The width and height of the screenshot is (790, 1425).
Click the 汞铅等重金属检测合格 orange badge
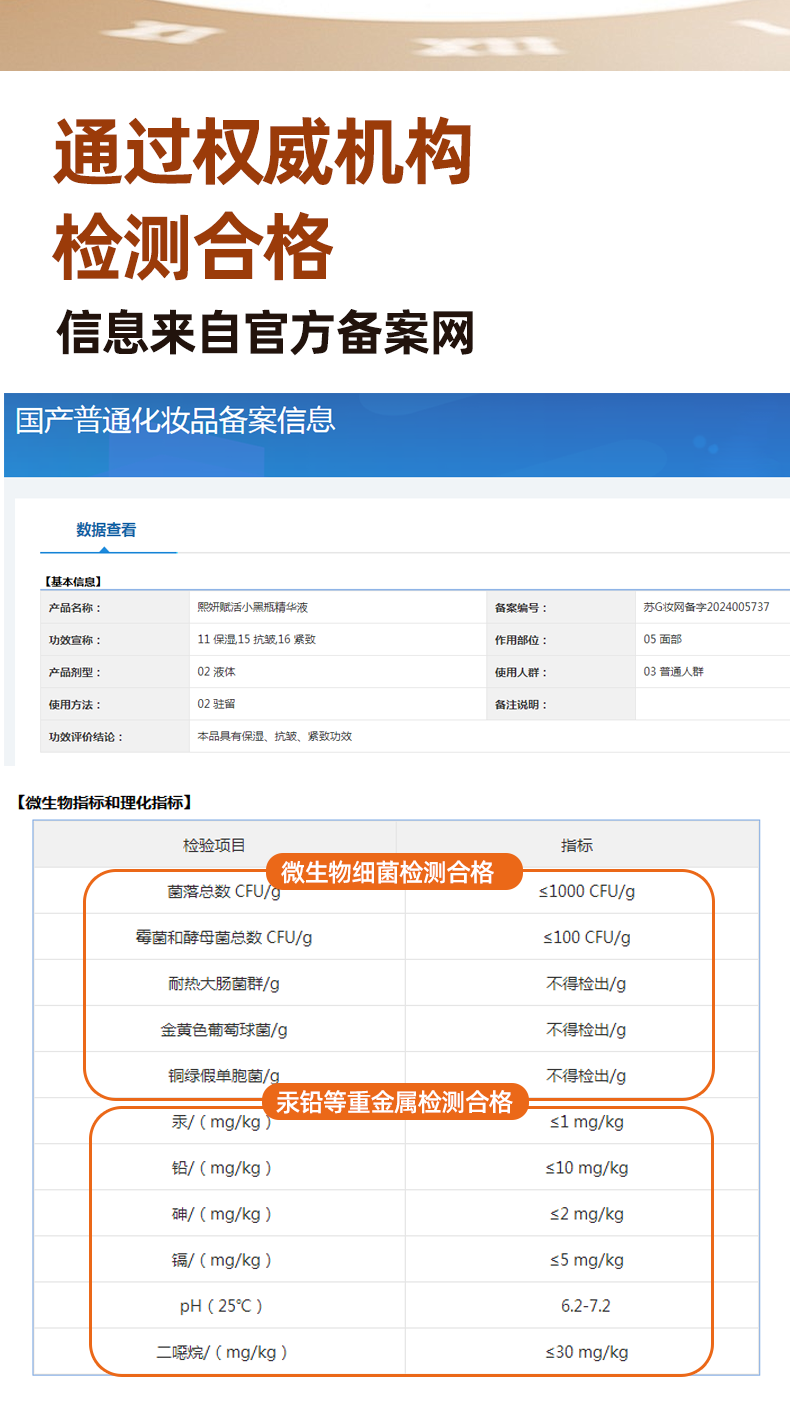tap(394, 1102)
